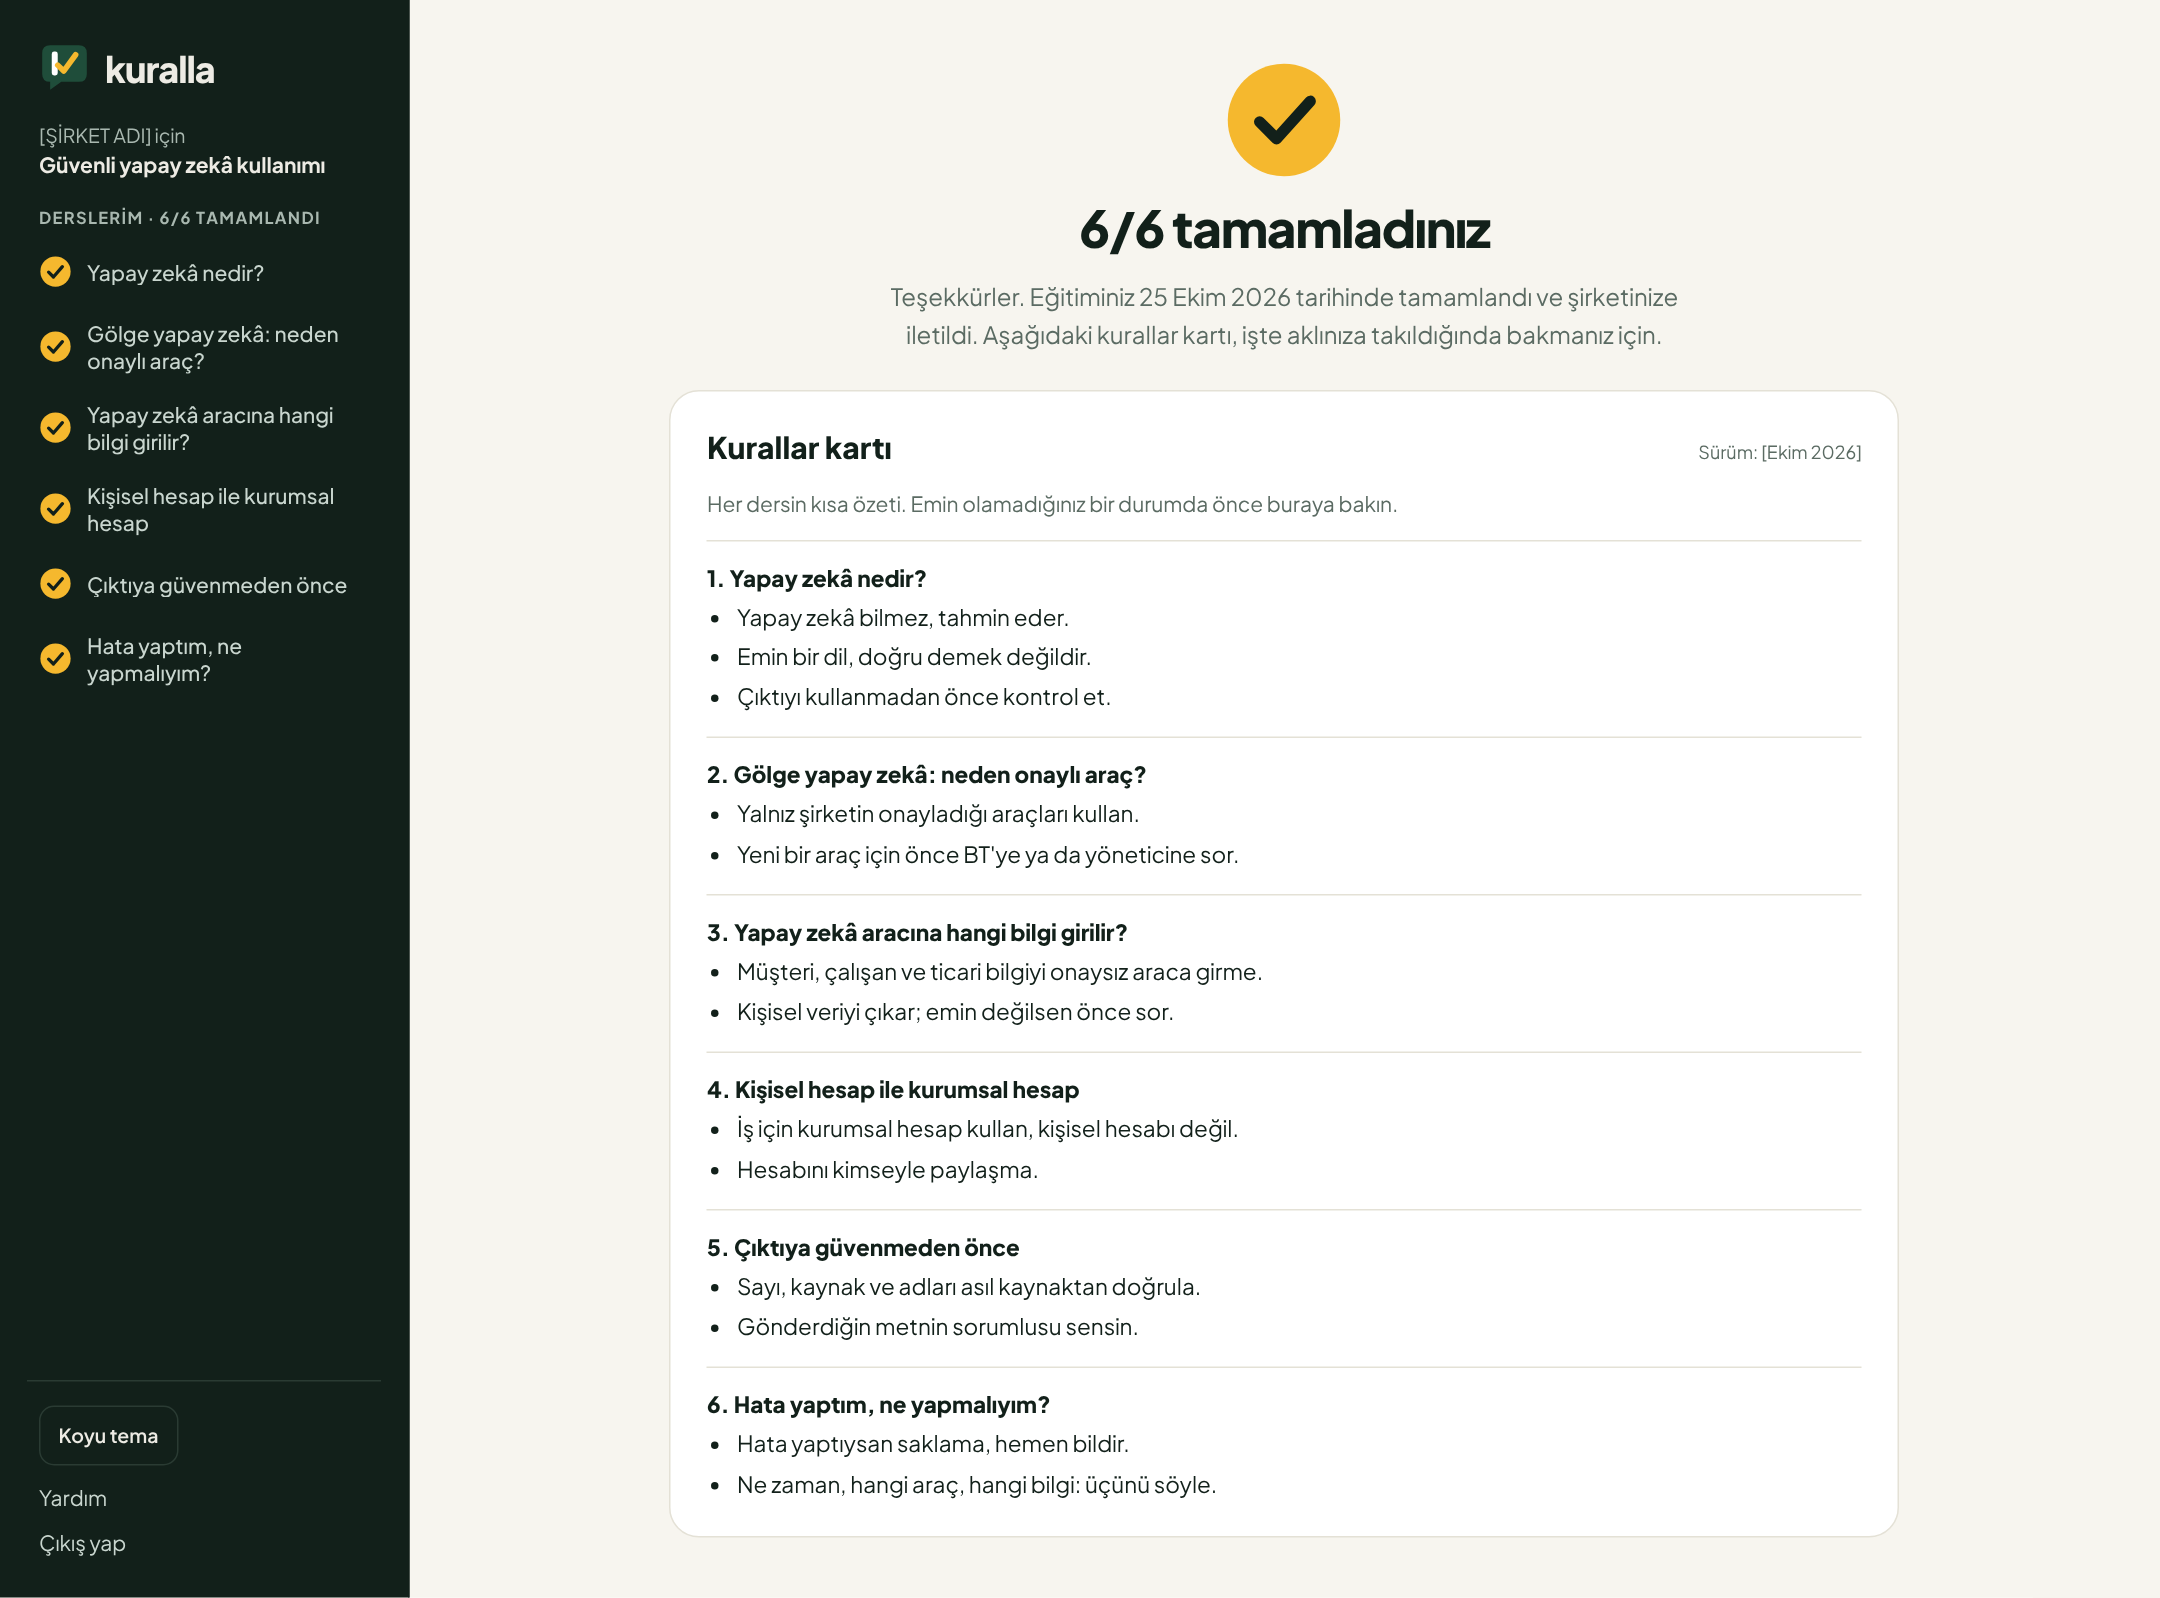Click checkmark icon beside 'Yapay zekâ aracına hangi bilgi girilir?'
The image size is (2160, 1598).
point(55,428)
